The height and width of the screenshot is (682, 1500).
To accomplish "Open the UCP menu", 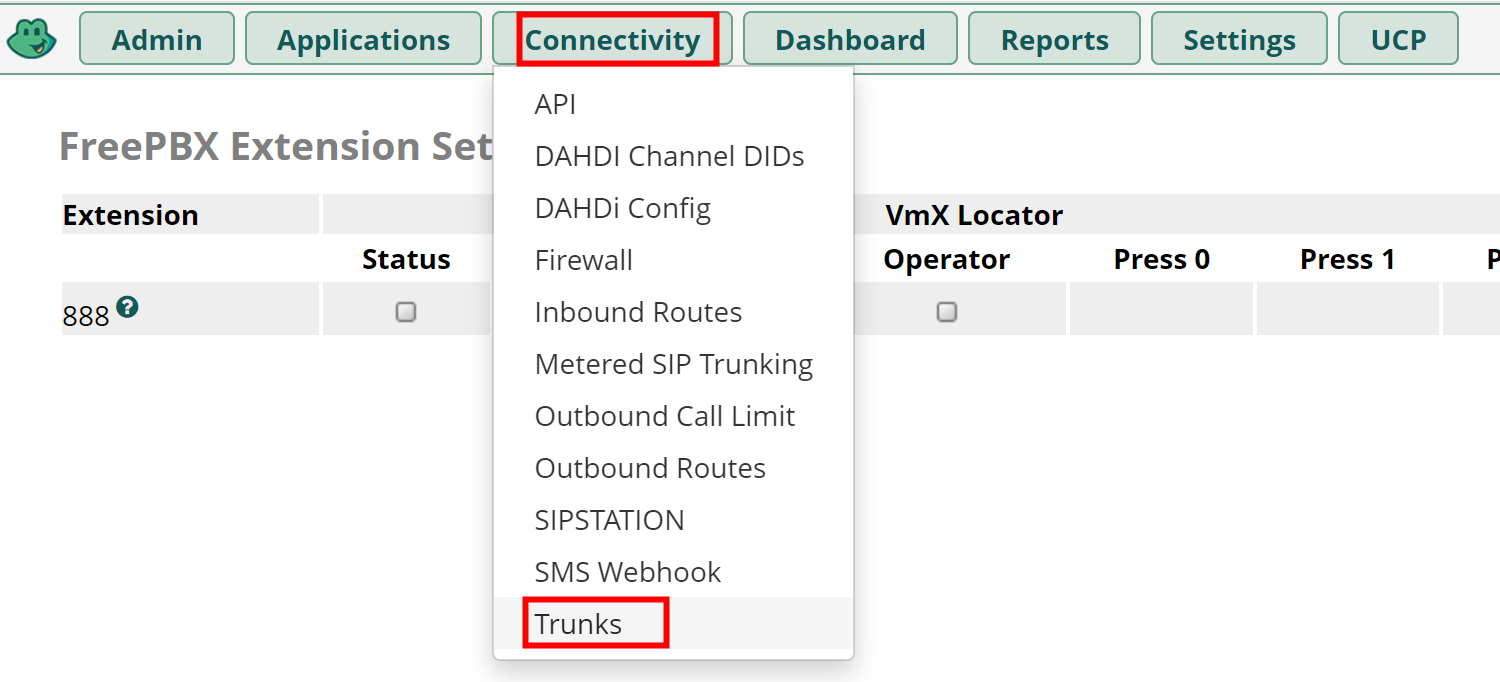I will (1398, 39).
